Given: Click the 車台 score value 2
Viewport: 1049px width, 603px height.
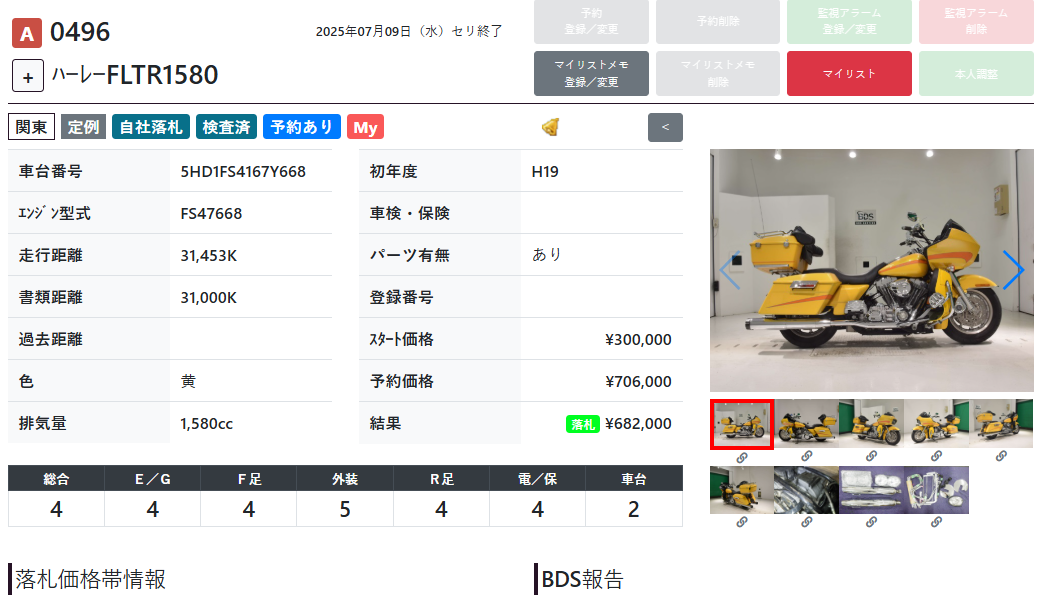Looking at the screenshot, I should point(634,509).
